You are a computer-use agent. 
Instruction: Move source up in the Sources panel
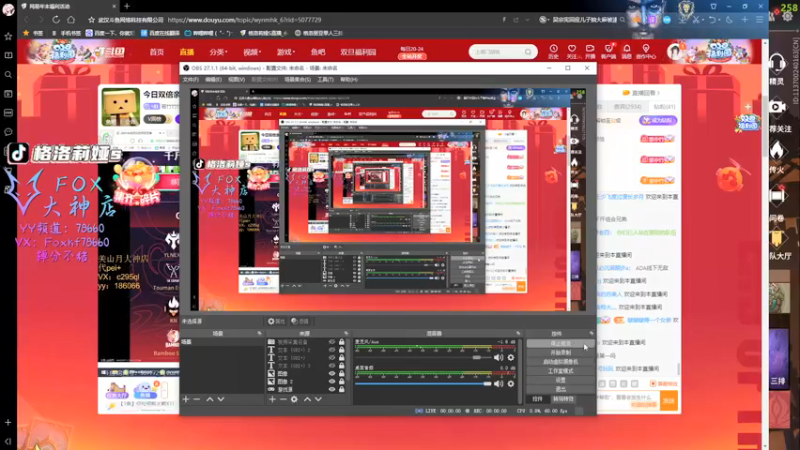[307, 399]
